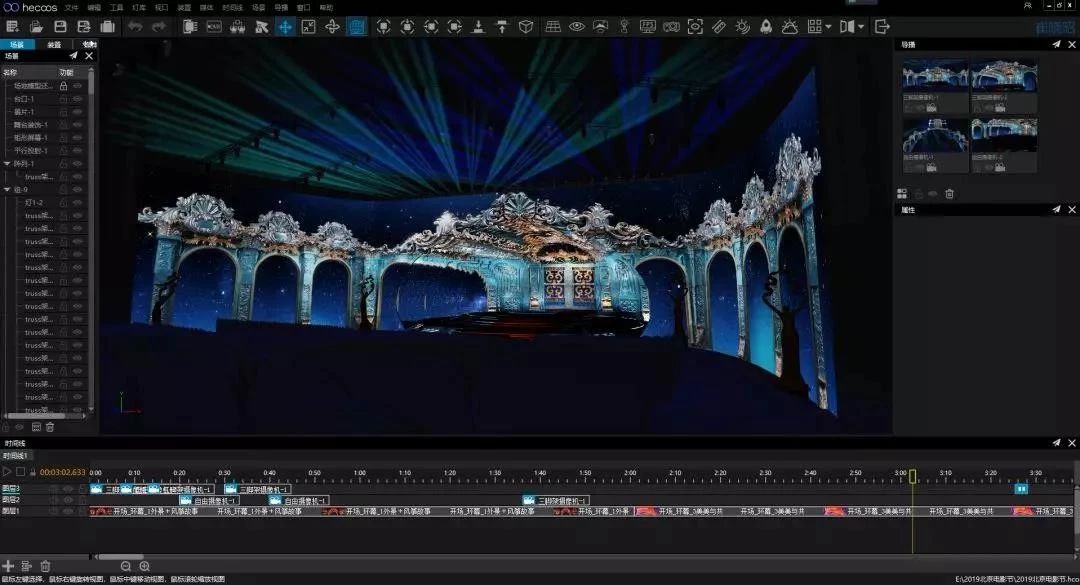Click the export/output icon at the toolbar's right end
Screen dimensions: 1080x585
pos(883,26)
